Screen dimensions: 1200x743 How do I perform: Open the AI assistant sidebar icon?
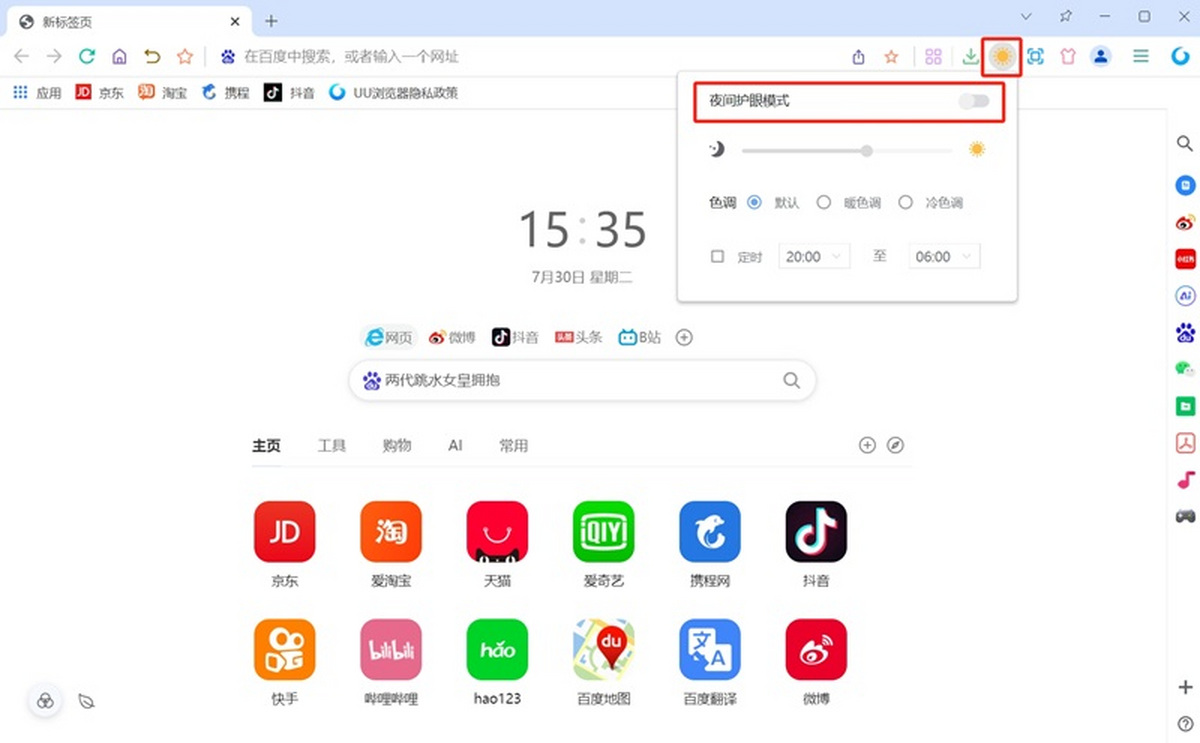(x=1185, y=296)
